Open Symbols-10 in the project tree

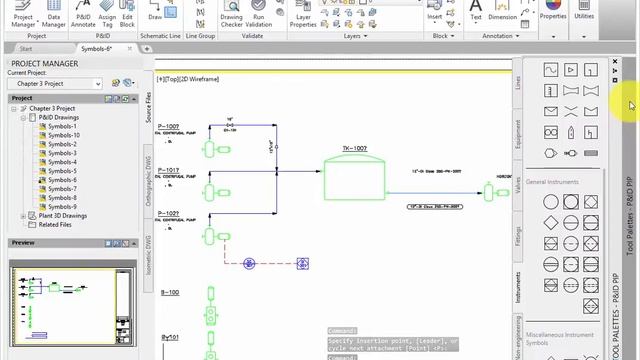click(64, 136)
